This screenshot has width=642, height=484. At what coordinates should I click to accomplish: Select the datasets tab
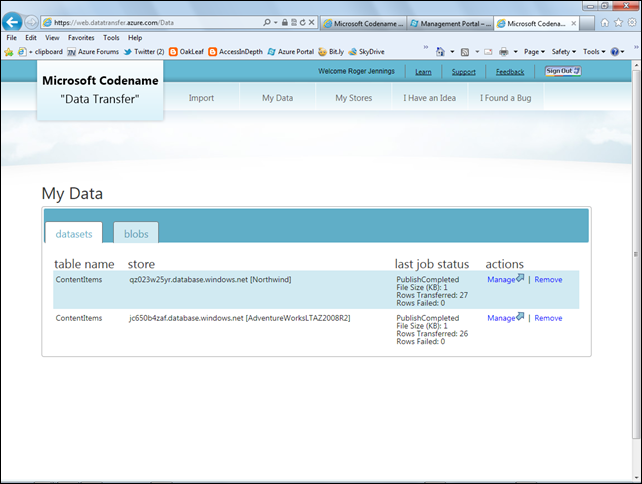[74, 233]
